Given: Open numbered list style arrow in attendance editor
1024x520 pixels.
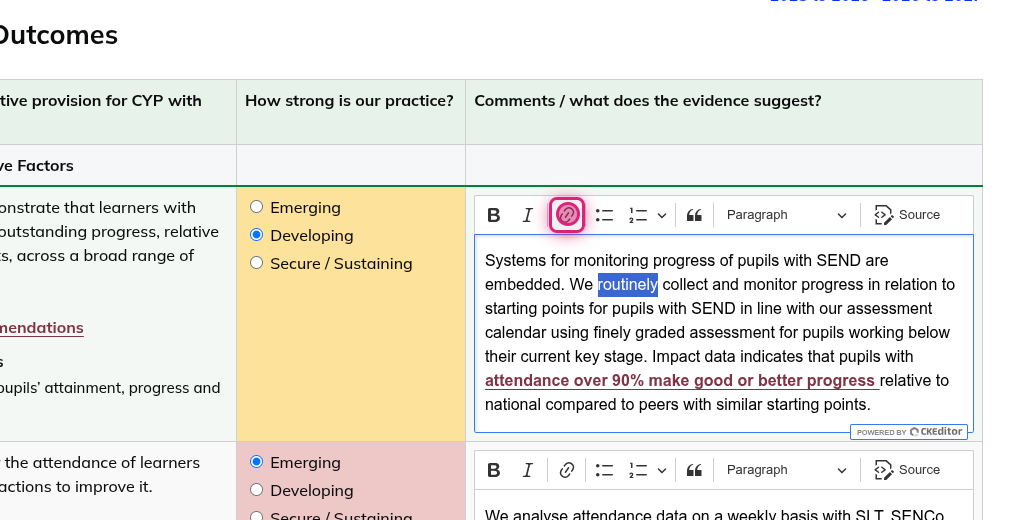Looking at the screenshot, I should 662,470.
